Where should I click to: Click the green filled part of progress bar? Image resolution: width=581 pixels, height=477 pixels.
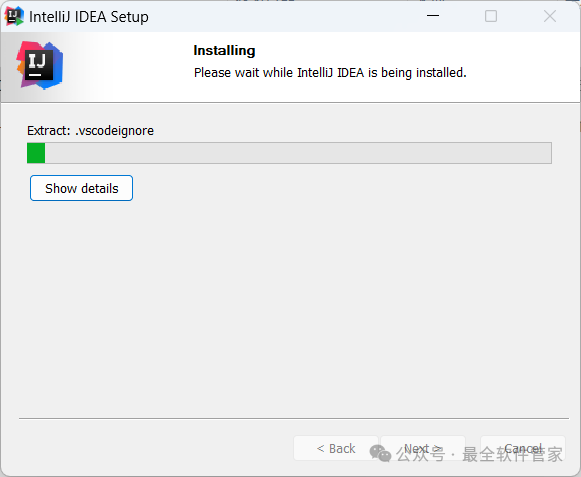(36, 153)
